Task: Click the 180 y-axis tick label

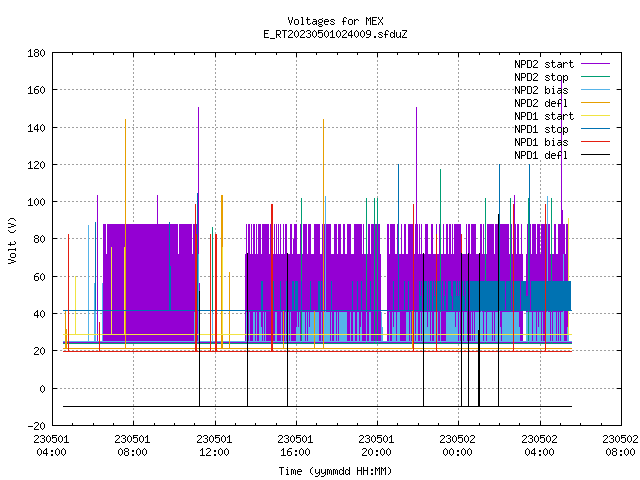Action: (36, 53)
